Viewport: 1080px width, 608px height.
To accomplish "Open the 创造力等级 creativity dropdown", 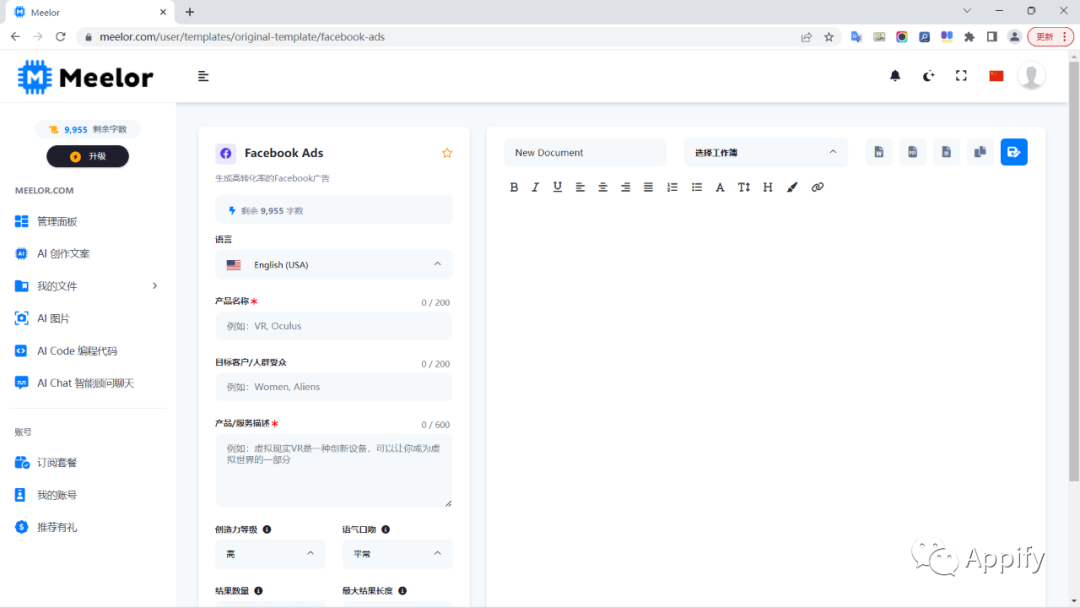I will (270, 554).
